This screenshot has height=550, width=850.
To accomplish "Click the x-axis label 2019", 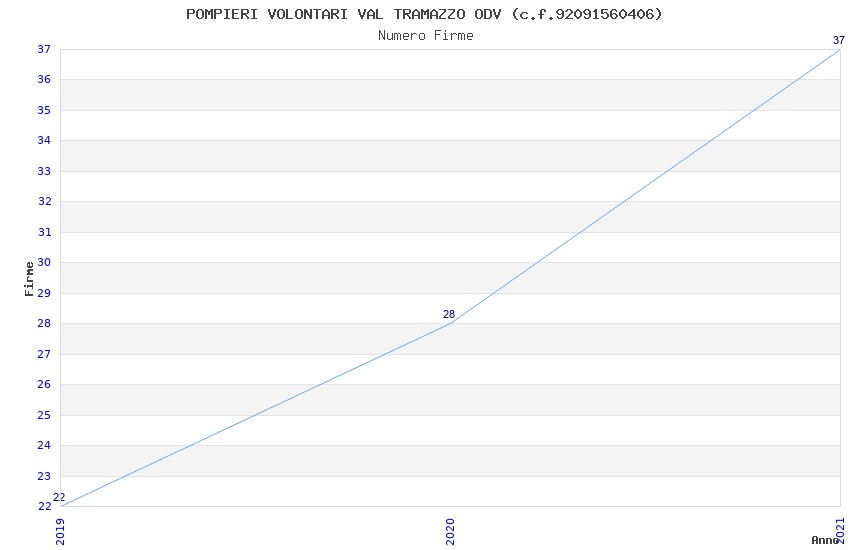I will pyautogui.click(x=60, y=532).
